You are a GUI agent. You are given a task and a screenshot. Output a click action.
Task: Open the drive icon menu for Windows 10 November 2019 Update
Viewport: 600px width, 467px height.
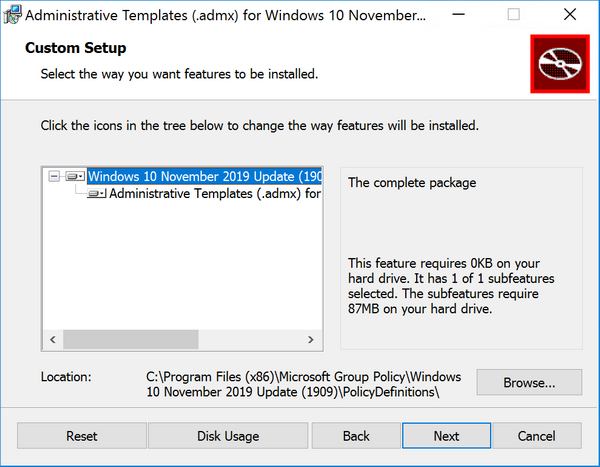[75, 176]
